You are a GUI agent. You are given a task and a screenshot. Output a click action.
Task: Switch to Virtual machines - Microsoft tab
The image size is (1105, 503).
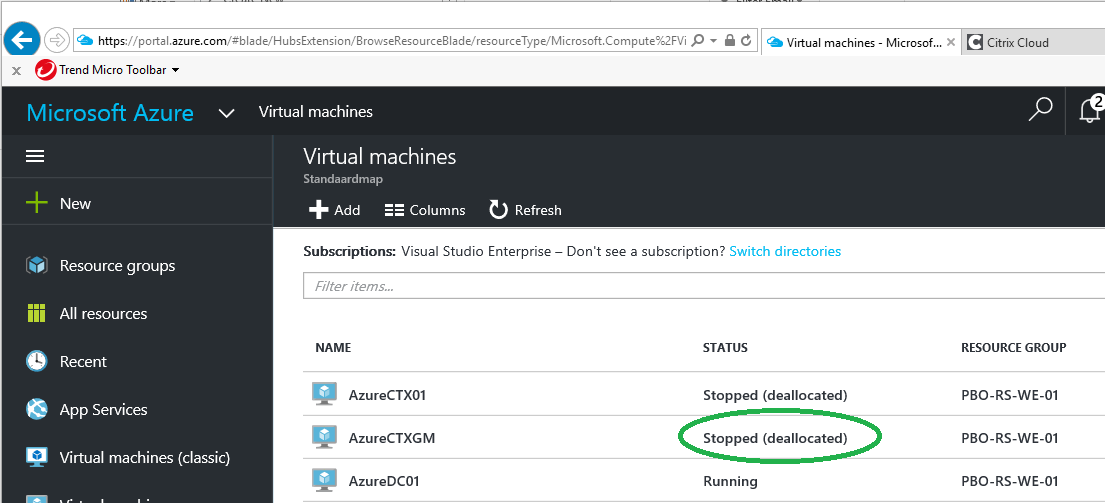point(863,42)
